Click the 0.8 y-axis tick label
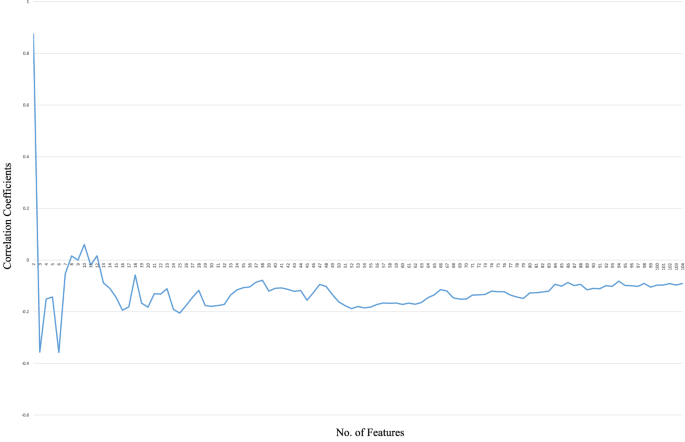Viewport: 685px width, 442px height. pyautogui.click(x=27, y=53)
